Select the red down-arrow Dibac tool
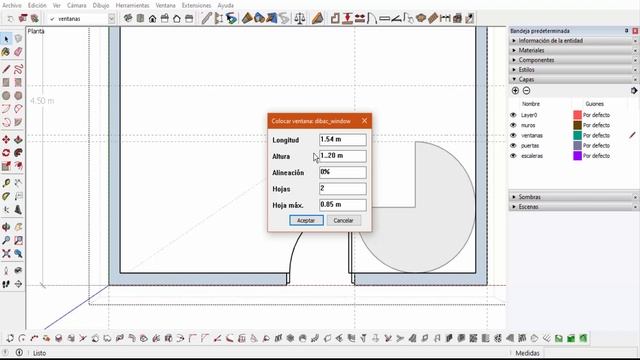 (347, 18)
